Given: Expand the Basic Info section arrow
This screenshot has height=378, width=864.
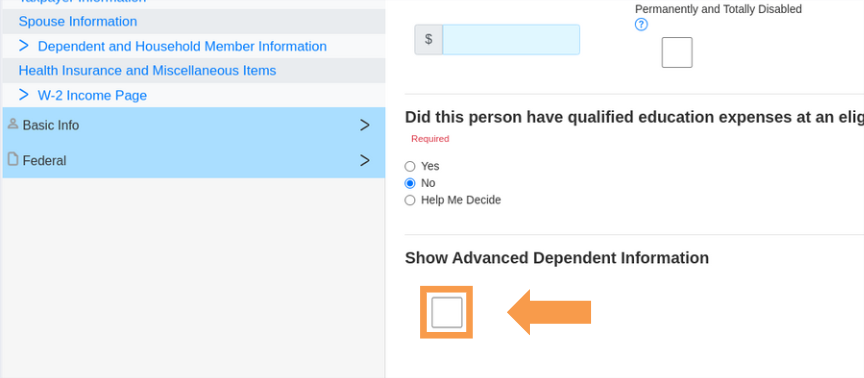Looking at the screenshot, I should tap(364, 125).
